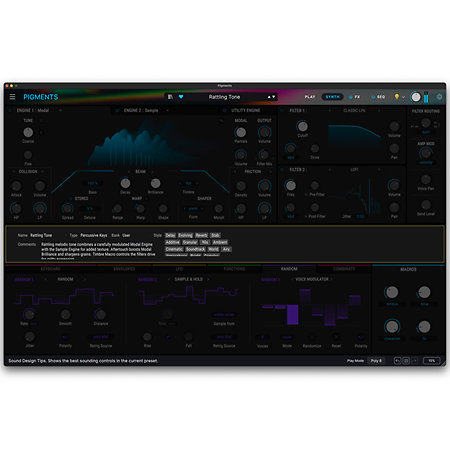Click the Voice Pan knob

tap(426, 179)
